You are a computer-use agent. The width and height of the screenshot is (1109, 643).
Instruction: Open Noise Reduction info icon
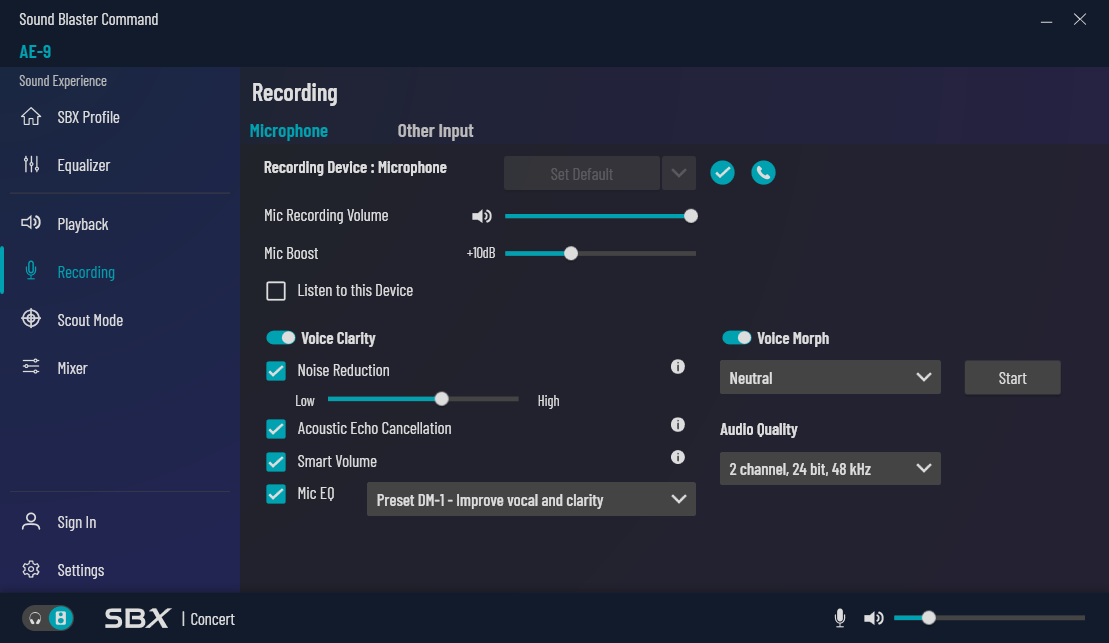(678, 366)
